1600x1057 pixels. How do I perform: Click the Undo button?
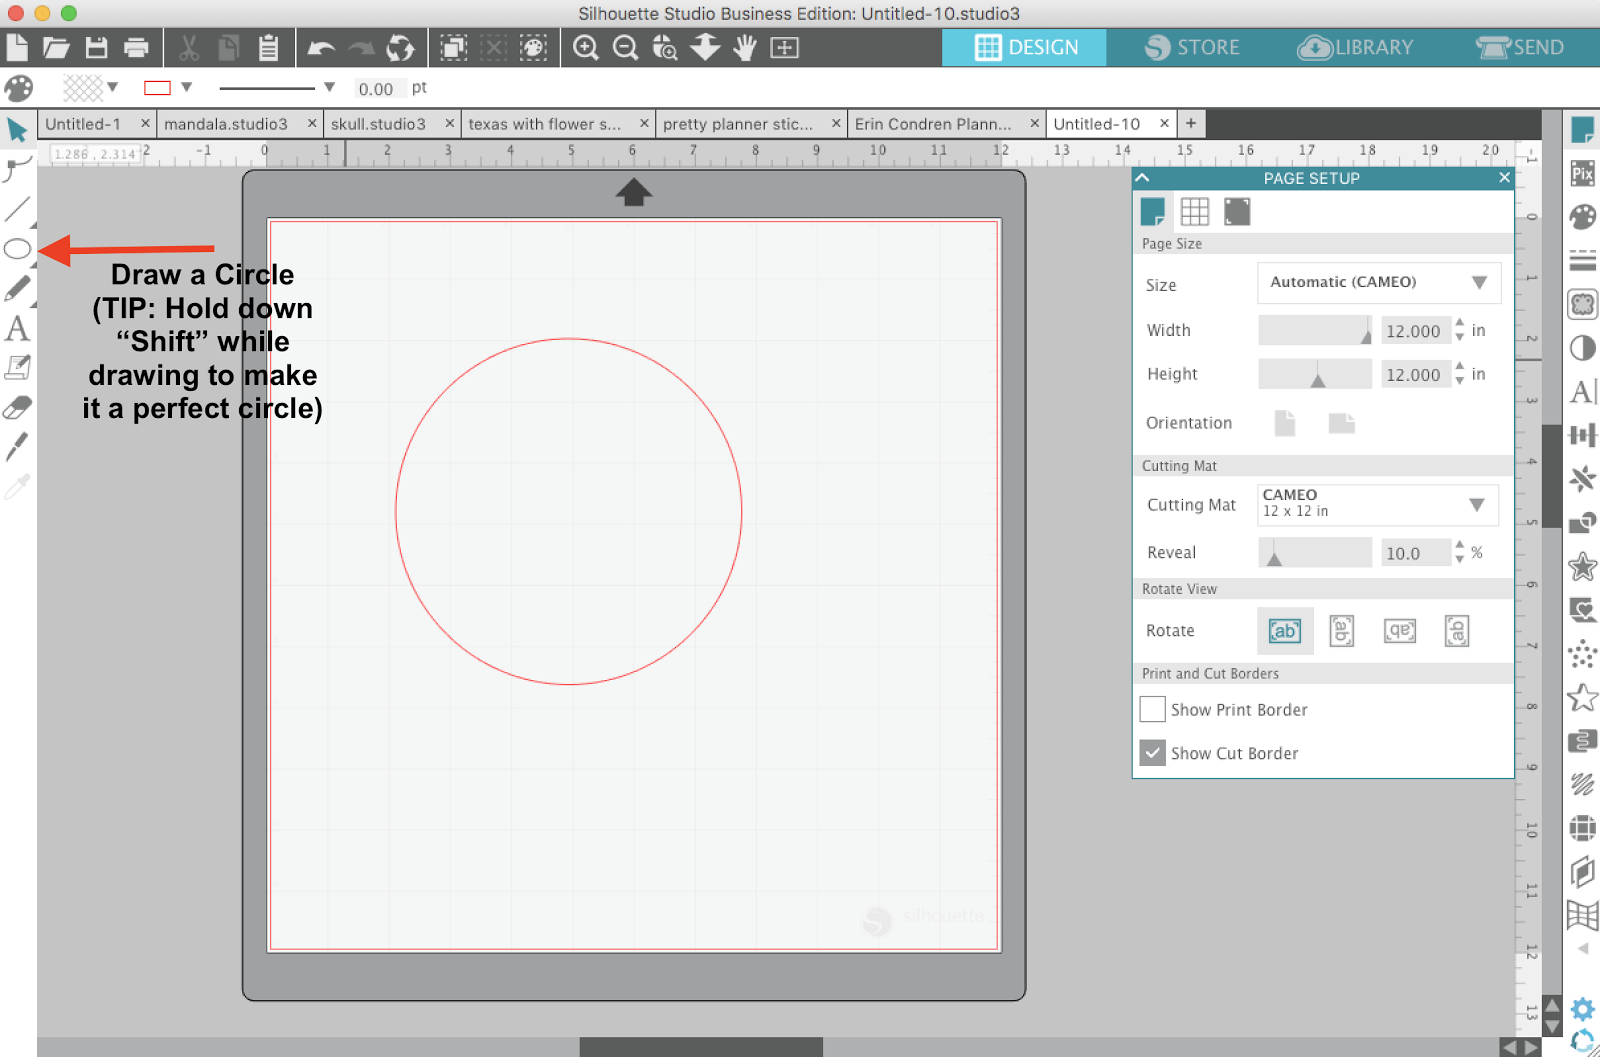pyautogui.click(x=320, y=47)
